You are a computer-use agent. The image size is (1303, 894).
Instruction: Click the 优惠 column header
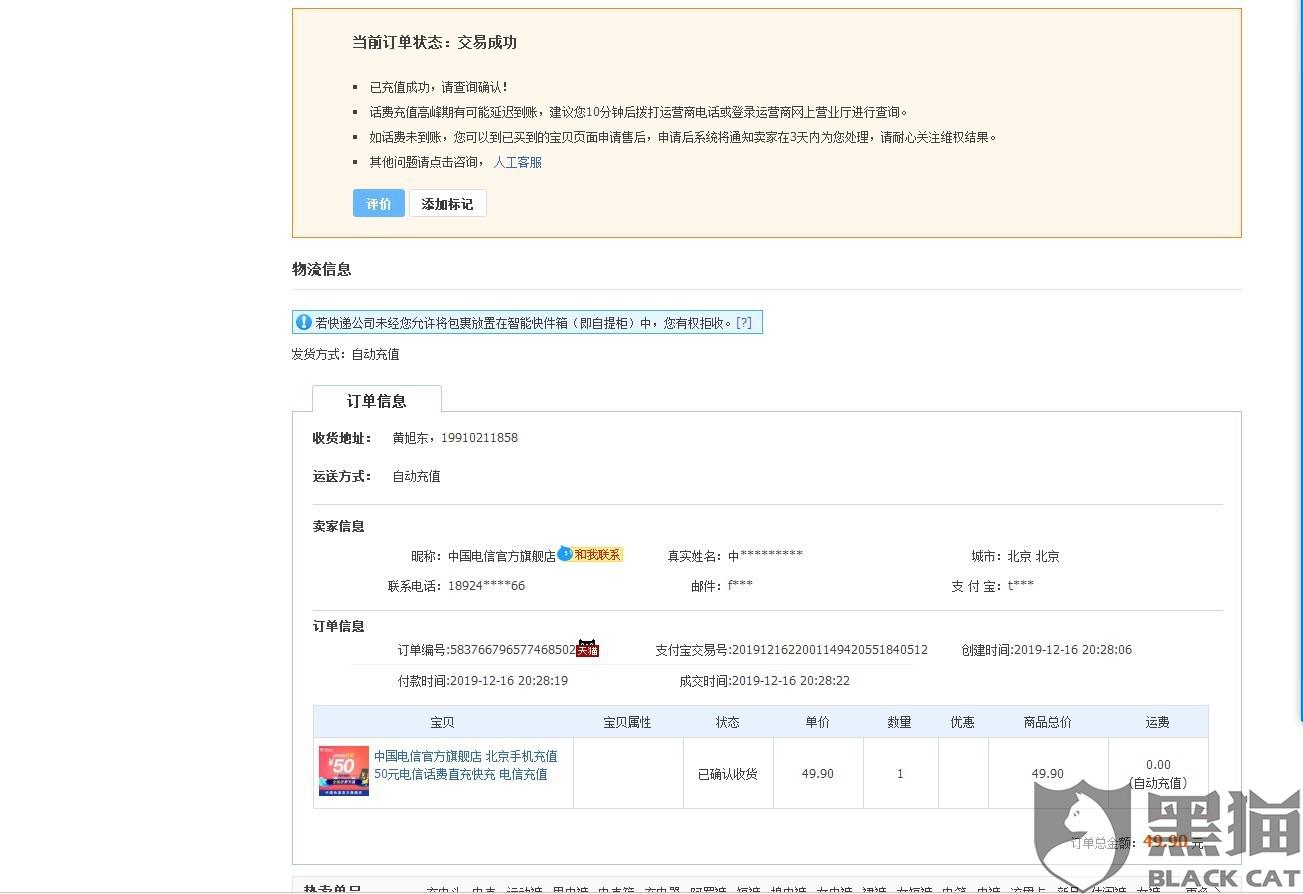(x=962, y=722)
